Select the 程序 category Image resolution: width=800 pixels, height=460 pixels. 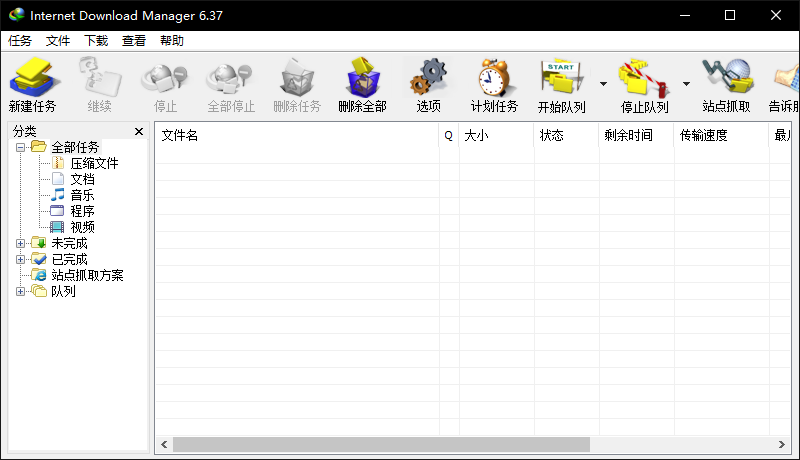coord(82,211)
